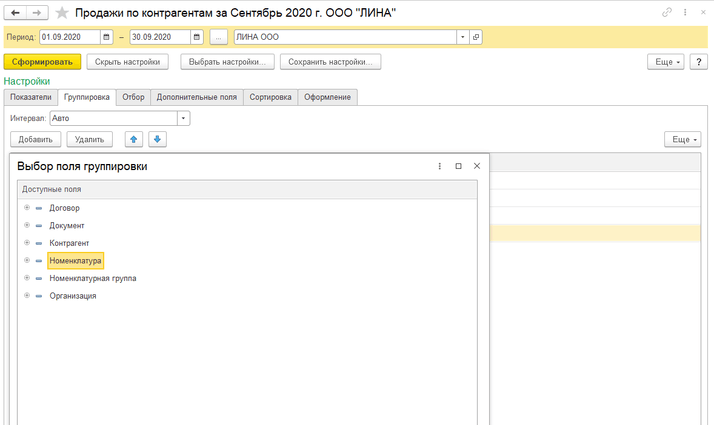Move grouping field up with arrow
The width and height of the screenshot is (714, 425).
point(133,139)
